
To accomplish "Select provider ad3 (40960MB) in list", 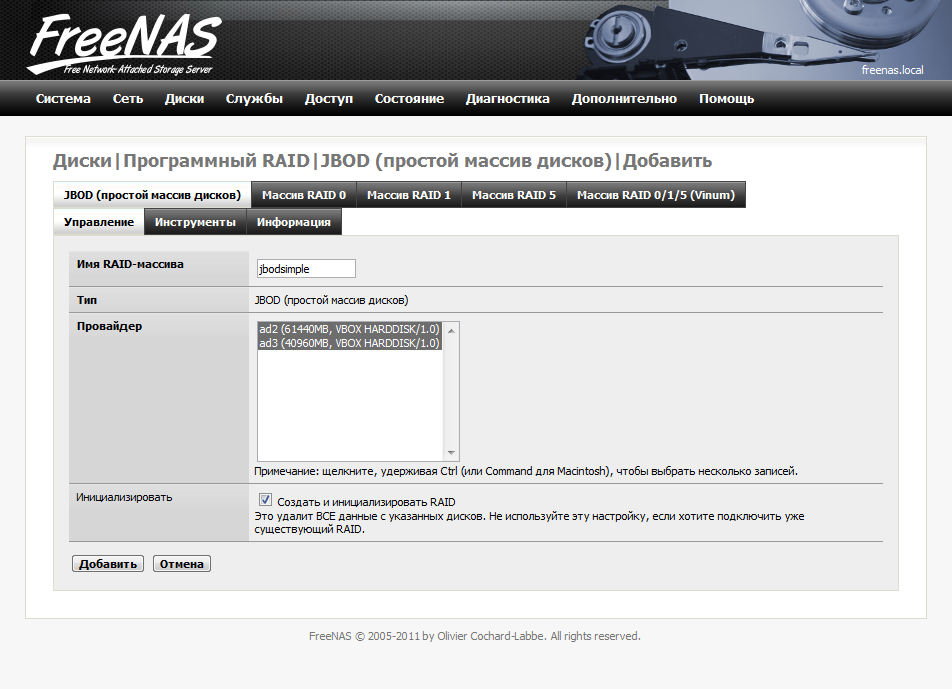I will [349, 343].
